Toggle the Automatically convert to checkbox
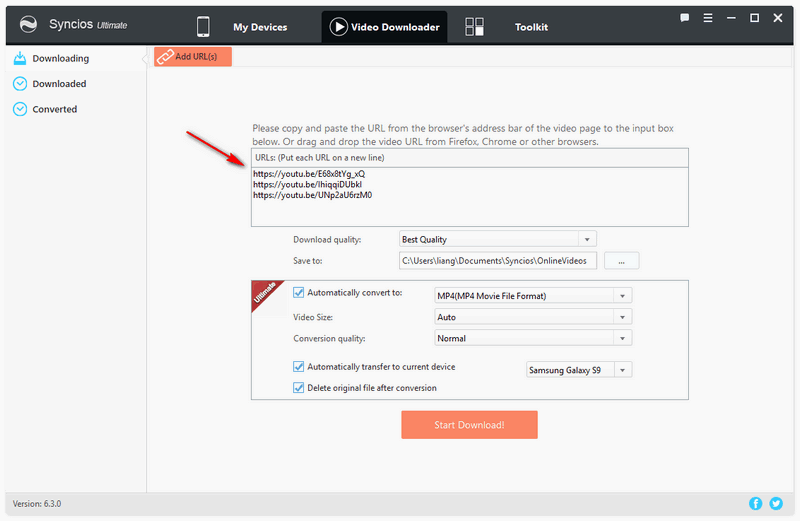The width and height of the screenshot is (800, 521). (298, 292)
